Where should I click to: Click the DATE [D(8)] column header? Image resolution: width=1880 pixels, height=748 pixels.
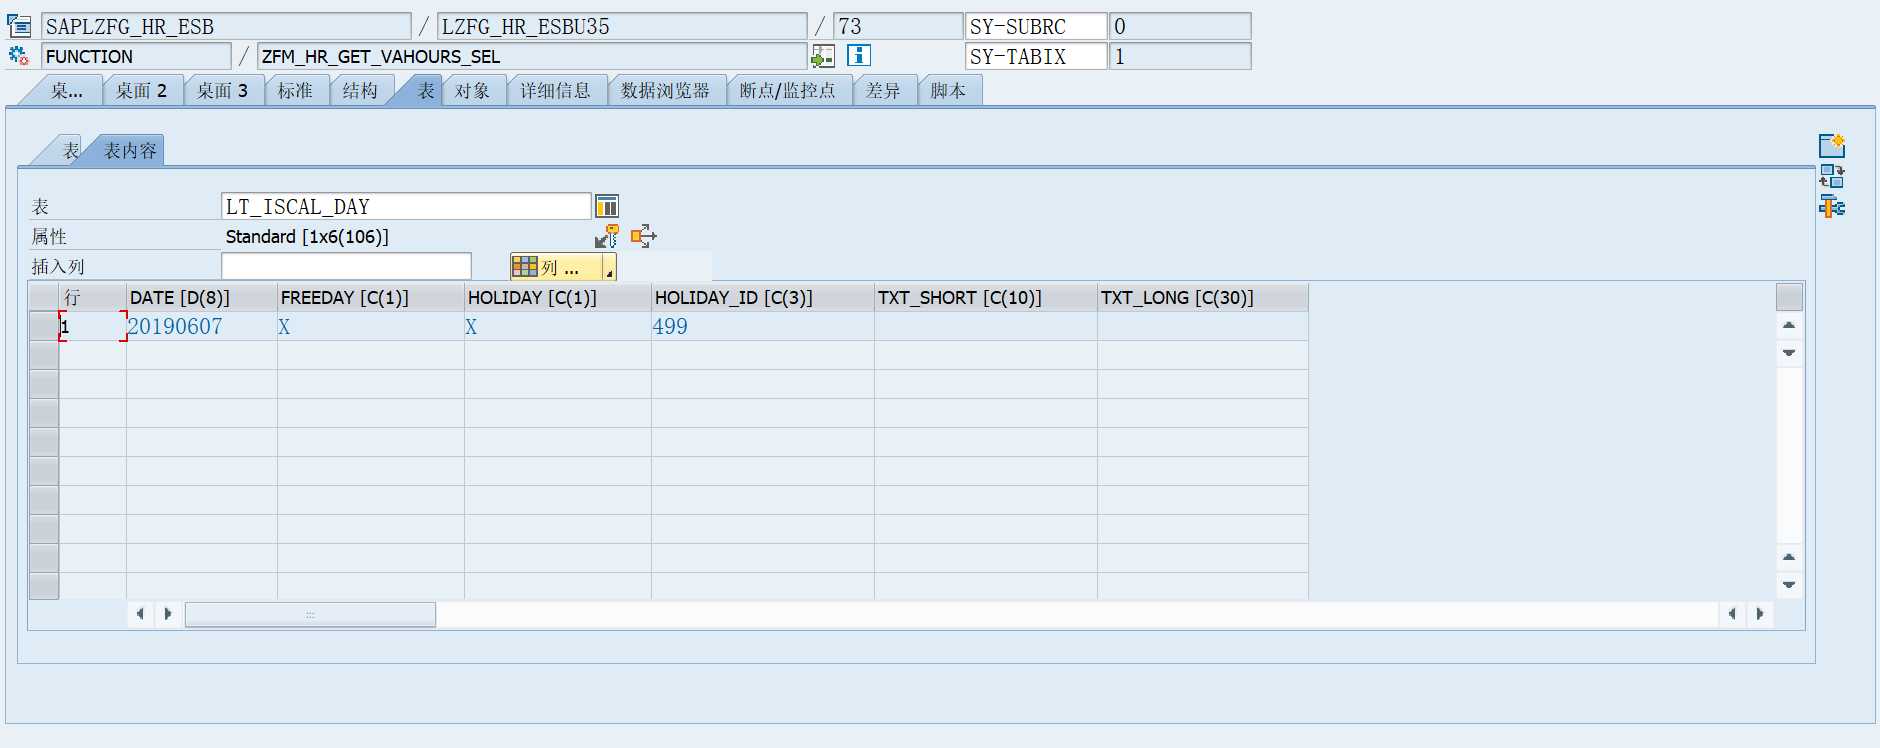coord(202,297)
